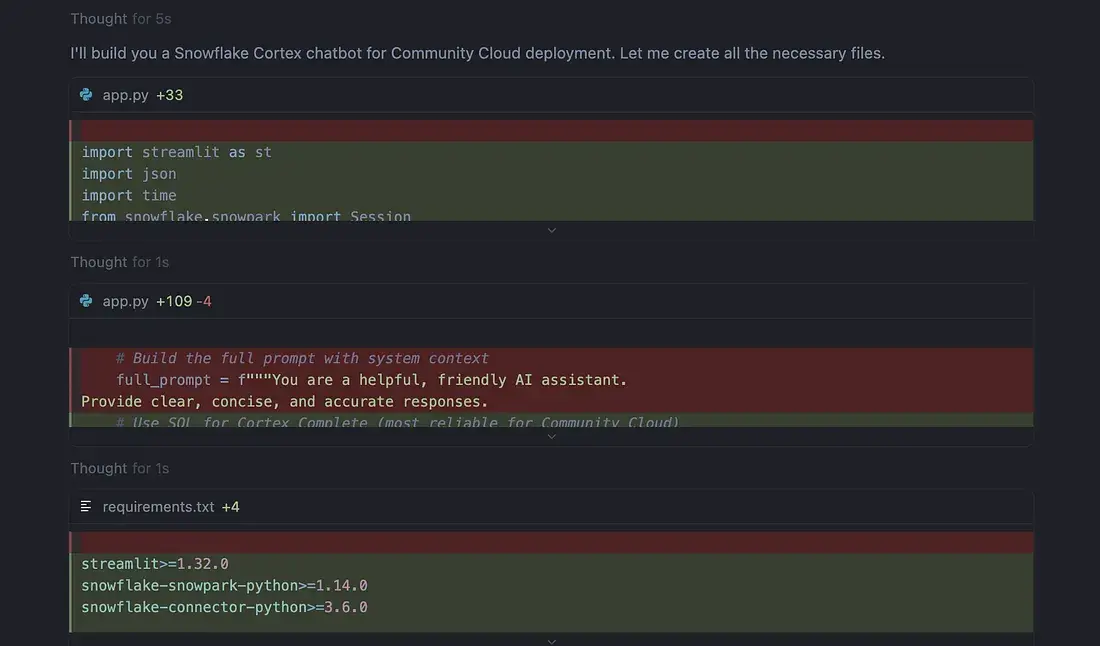
Task: Click the 'import streamlit as st' code line
Action: [x=176, y=152]
